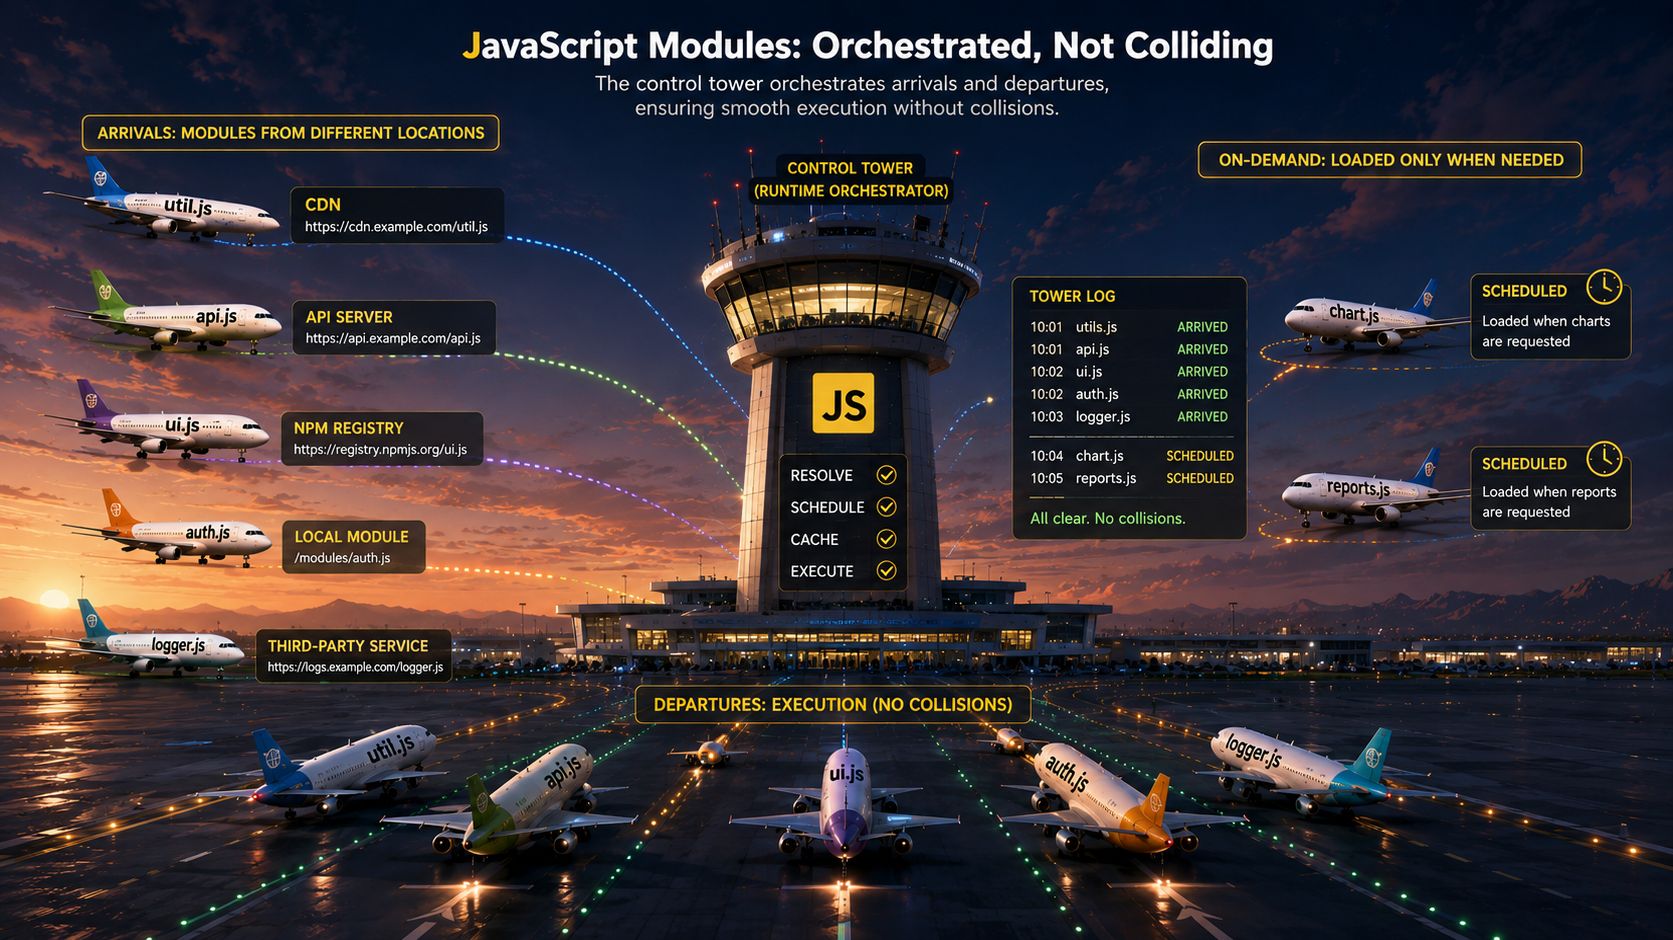Click the clock icon beside the reports.js SCHEDULED card
Image resolution: width=1673 pixels, height=940 pixels.
point(1604,459)
